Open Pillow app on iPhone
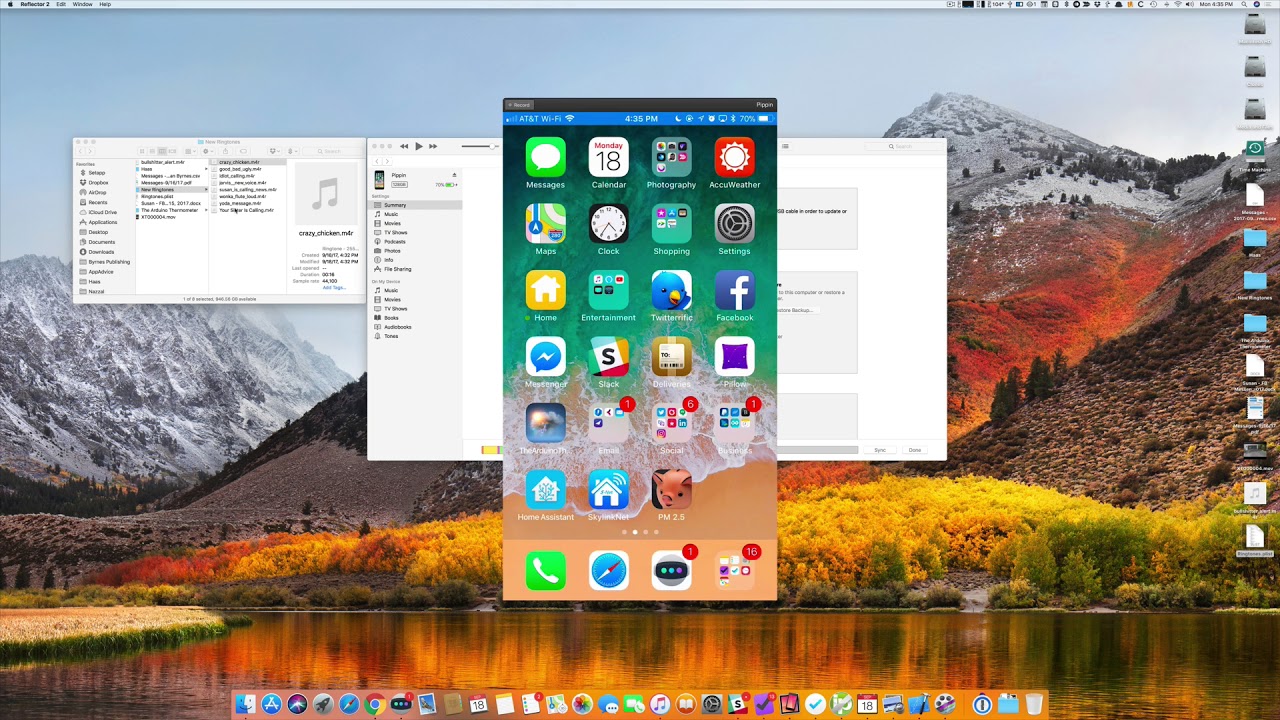1280x720 pixels. click(x=734, y=357)
